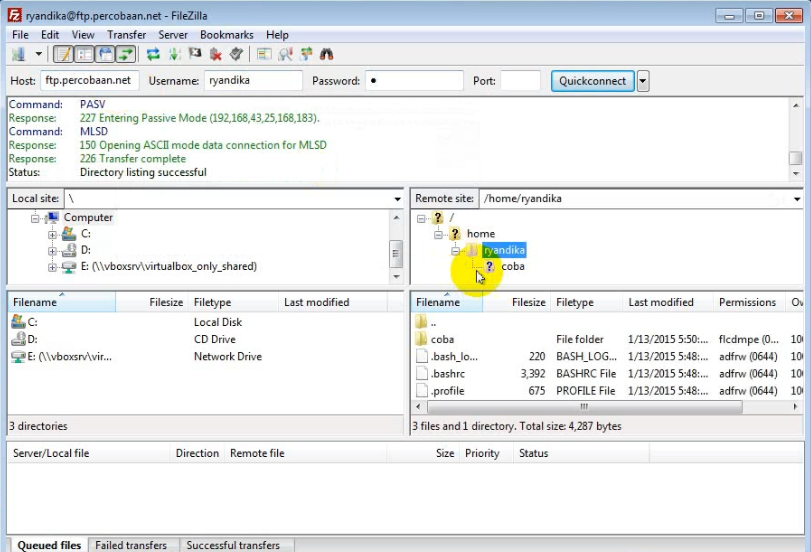Viewport: 811px width, 552px height.
Task: Open the Edit menu
Action: pyautogui.click(x=50, y=35)
